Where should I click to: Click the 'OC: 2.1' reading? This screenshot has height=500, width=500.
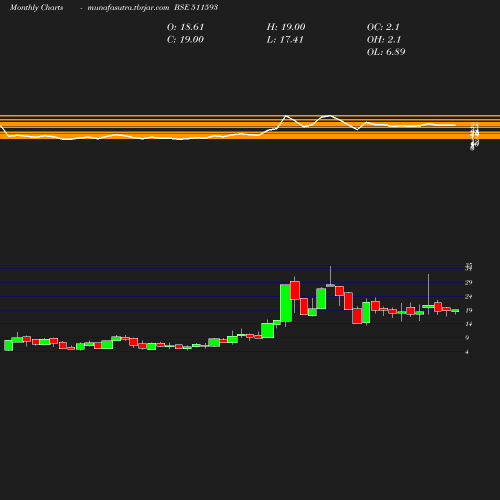click(x=383, y=27)
